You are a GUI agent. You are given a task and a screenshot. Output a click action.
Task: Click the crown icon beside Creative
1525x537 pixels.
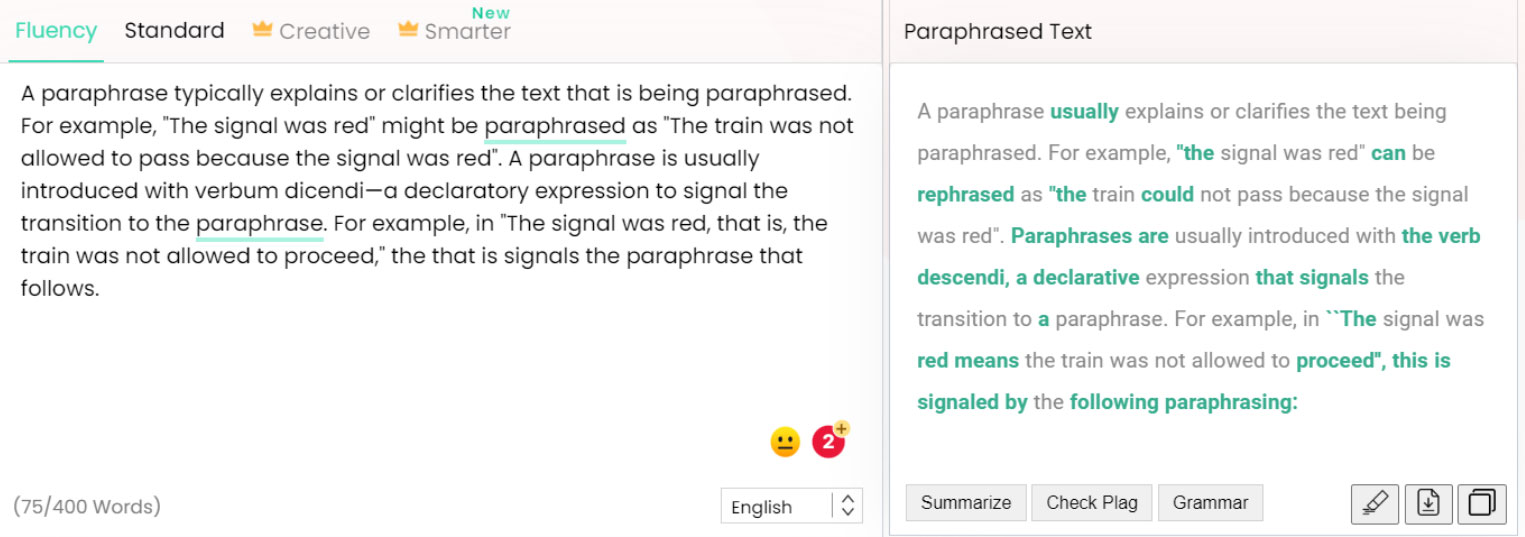click(262, 30)
